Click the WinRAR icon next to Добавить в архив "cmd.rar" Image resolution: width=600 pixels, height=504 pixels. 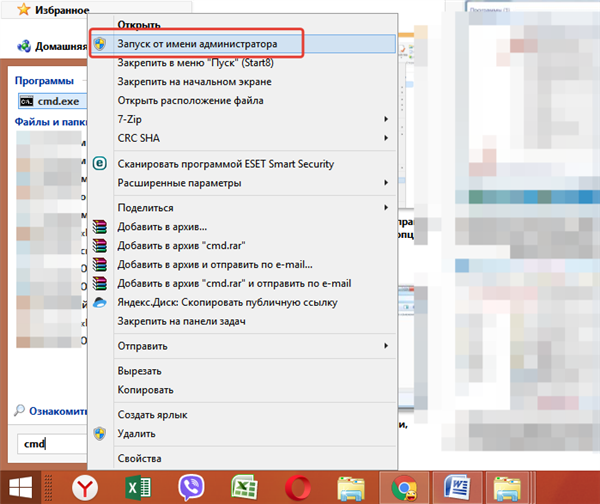click(100, 245)
